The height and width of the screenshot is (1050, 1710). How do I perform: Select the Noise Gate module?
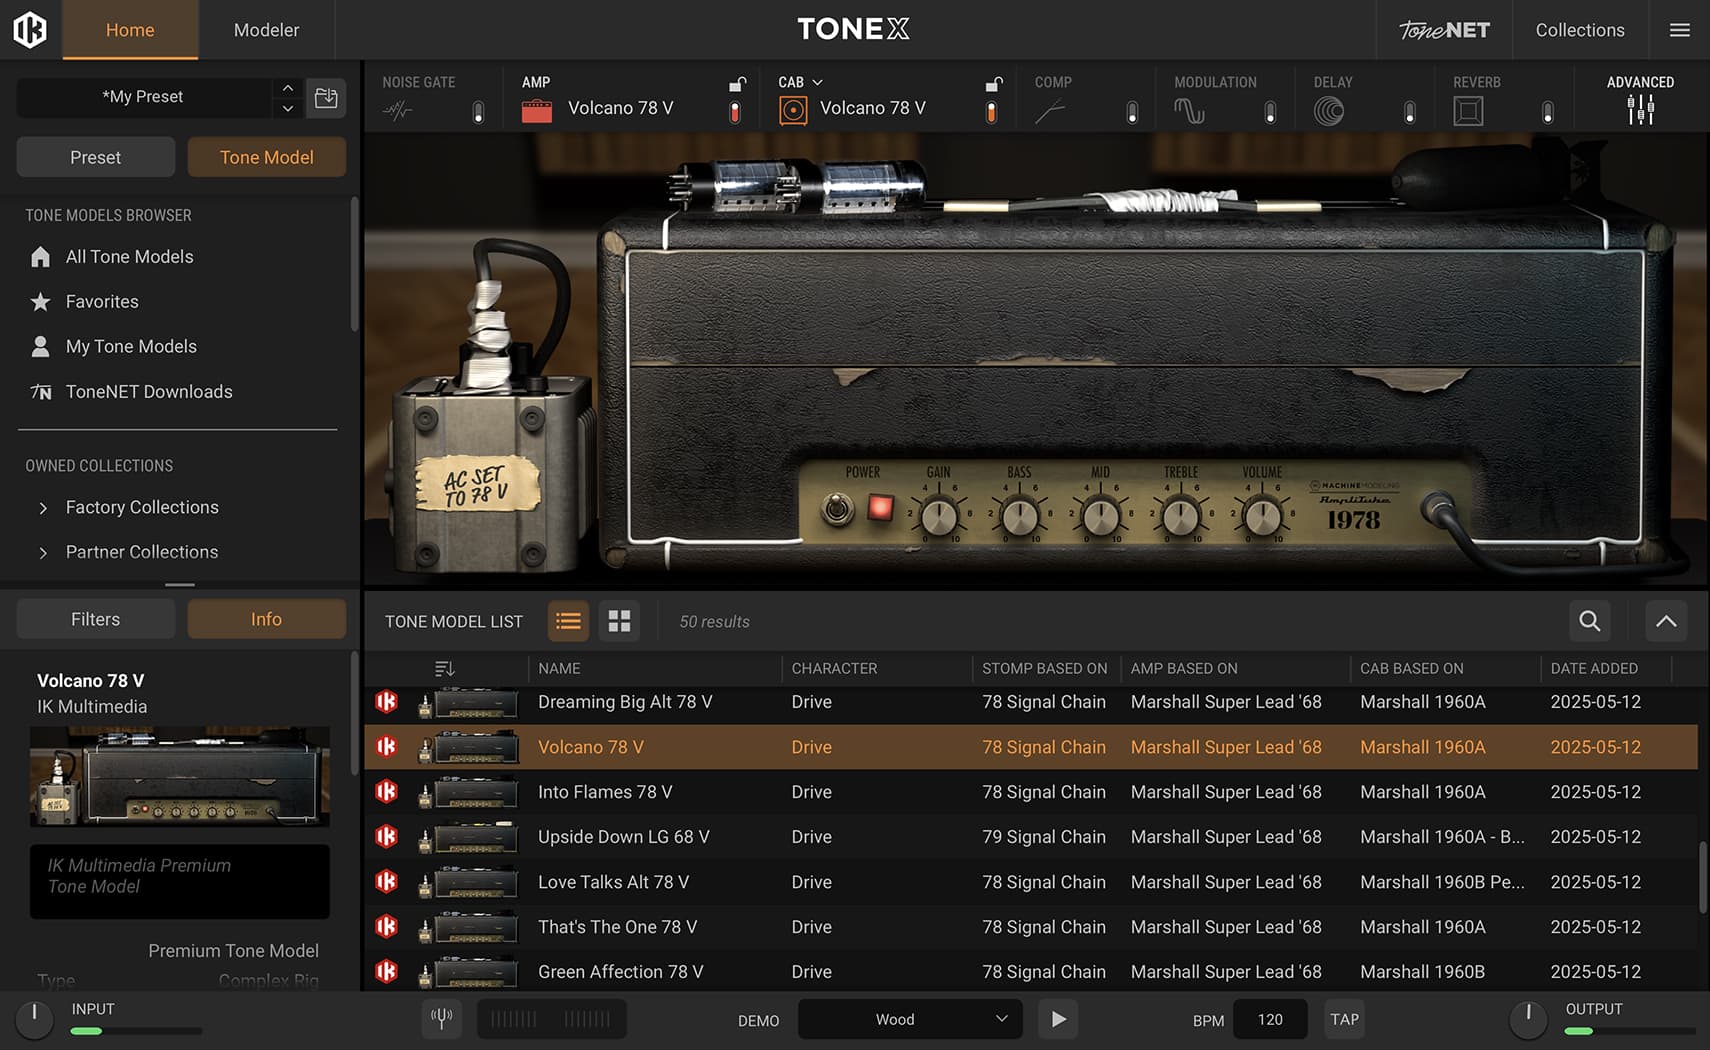point(398,108)
